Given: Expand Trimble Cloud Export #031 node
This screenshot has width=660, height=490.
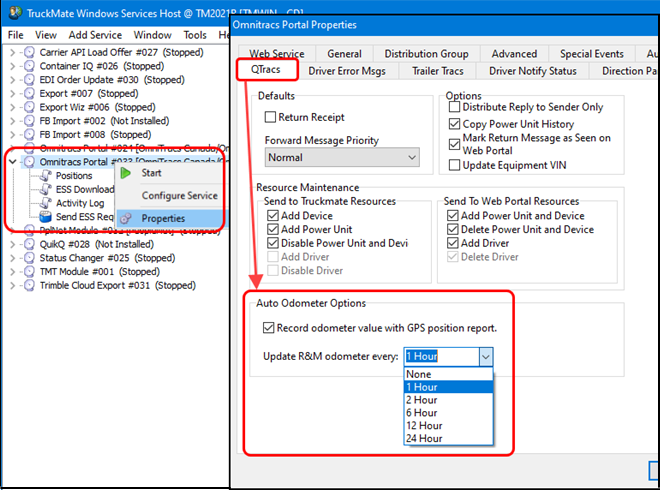Looking at the screenshot, I should coord(12,285).
